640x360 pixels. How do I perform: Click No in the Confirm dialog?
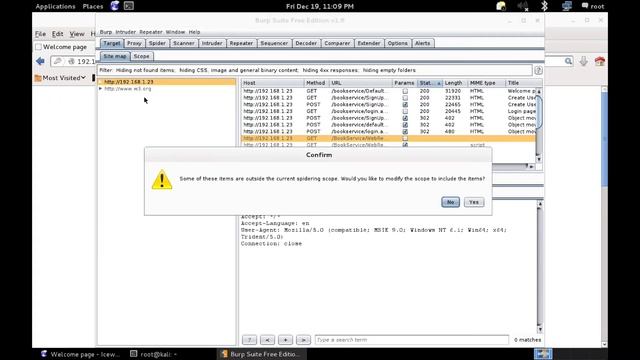[x=450, y=202]
